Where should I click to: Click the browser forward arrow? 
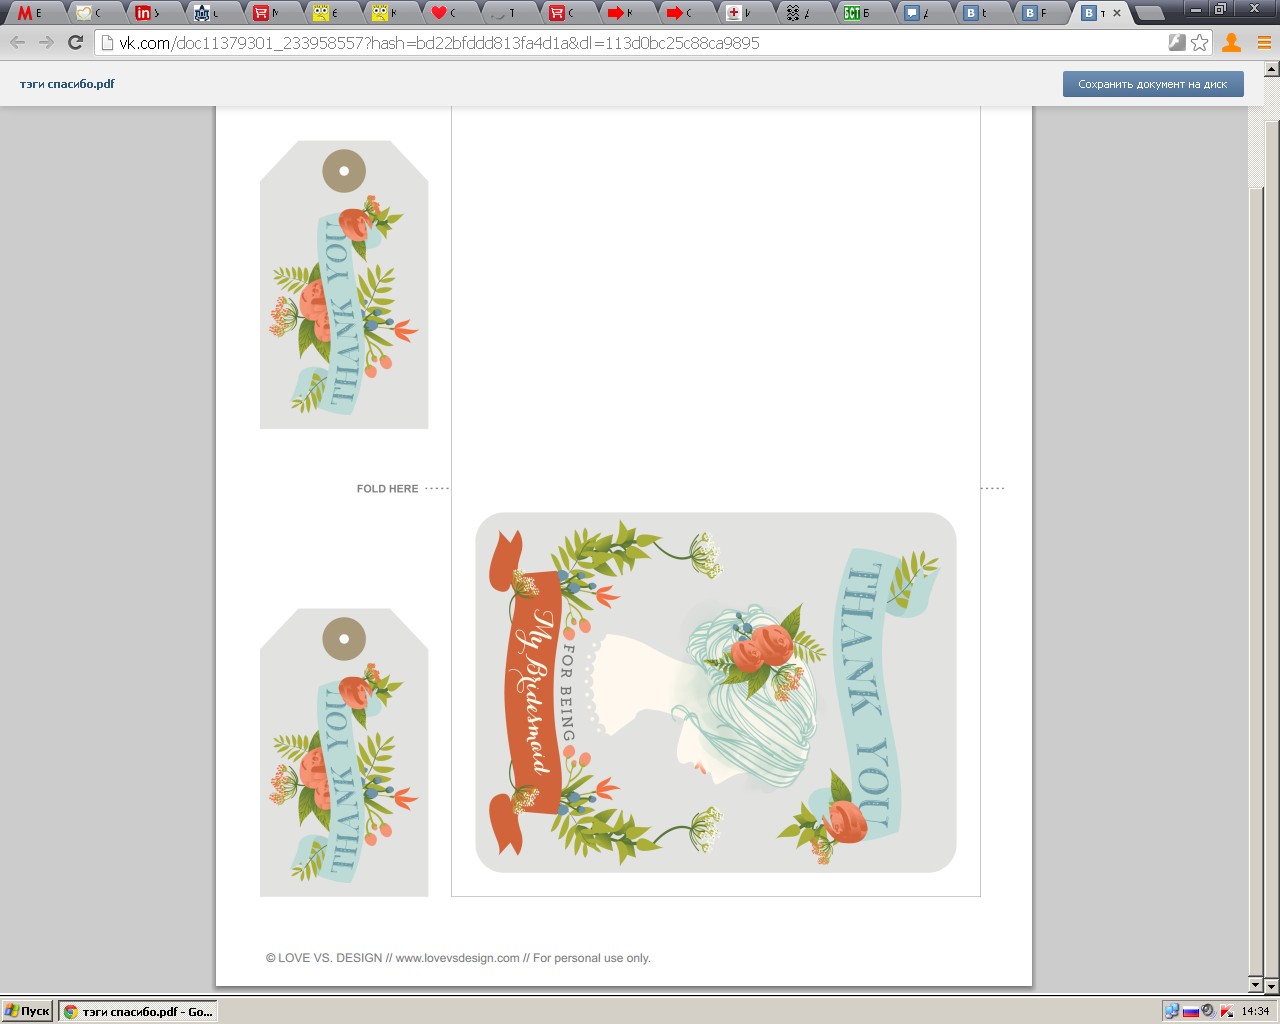coord(46,43)
